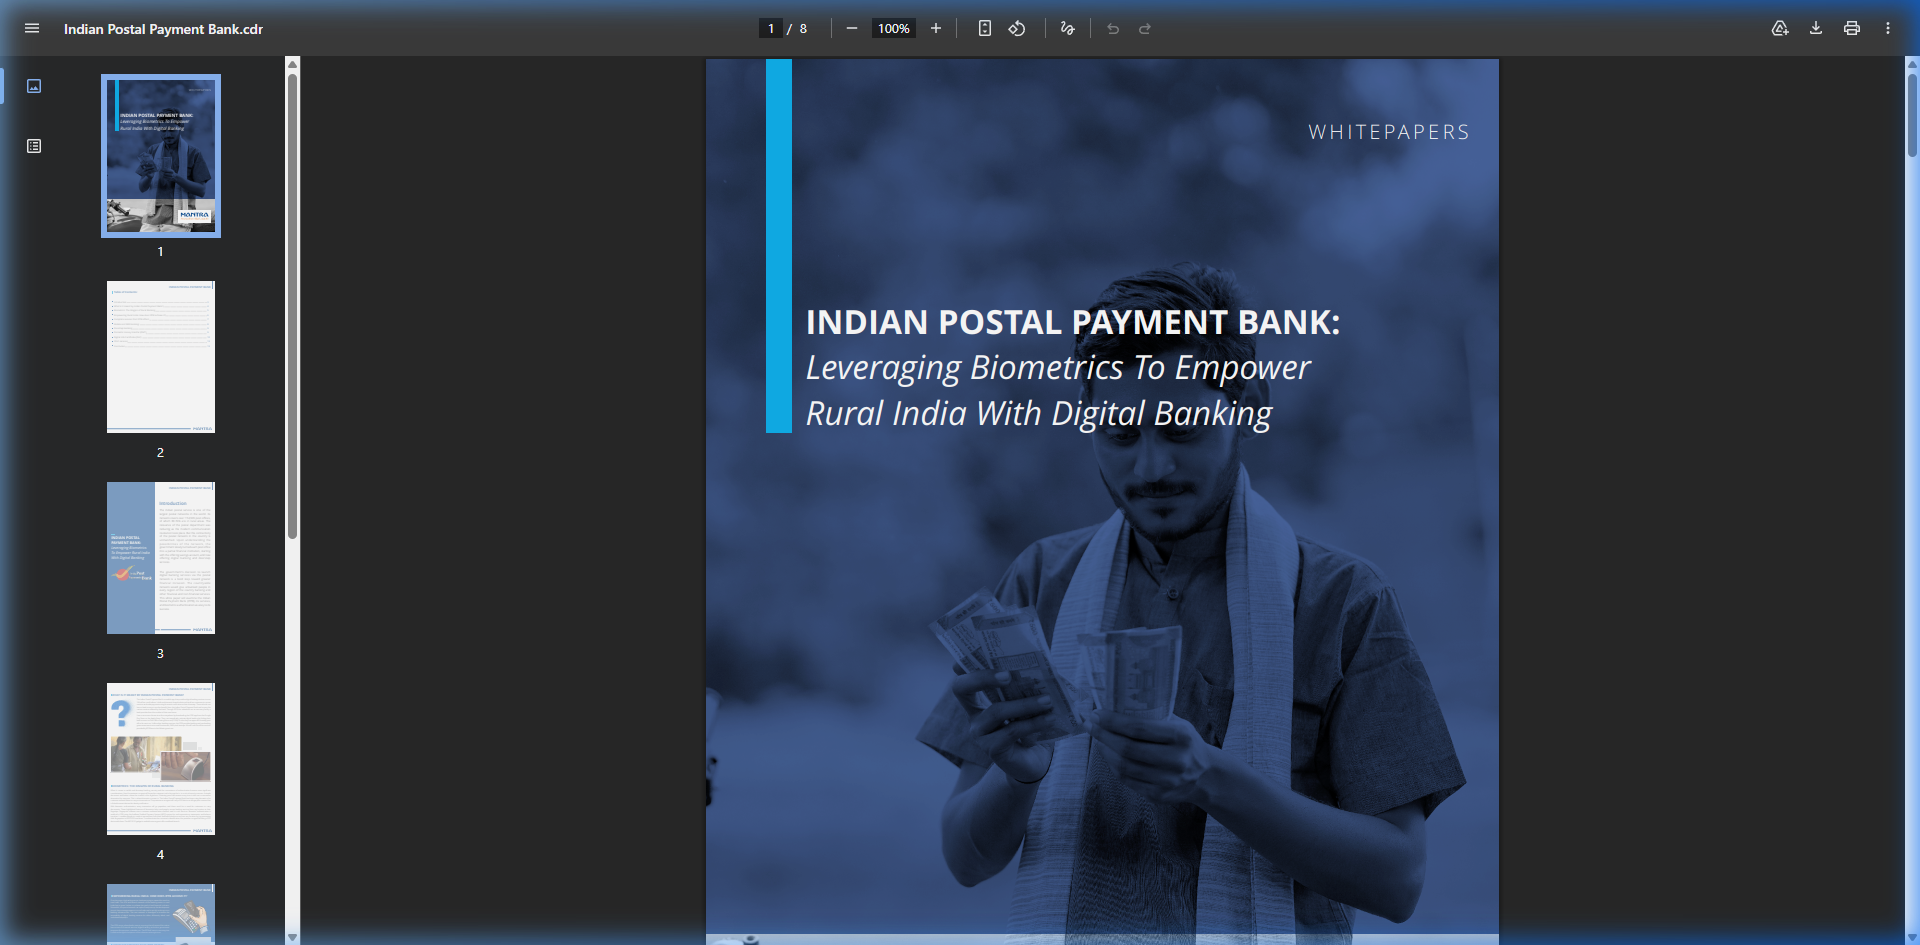1920x945 pixels.
Task: Click the 'INDIAN POSTAL PAYMENT BANK:' heading
Action: pyautogui.click(x=1073, y=322)
